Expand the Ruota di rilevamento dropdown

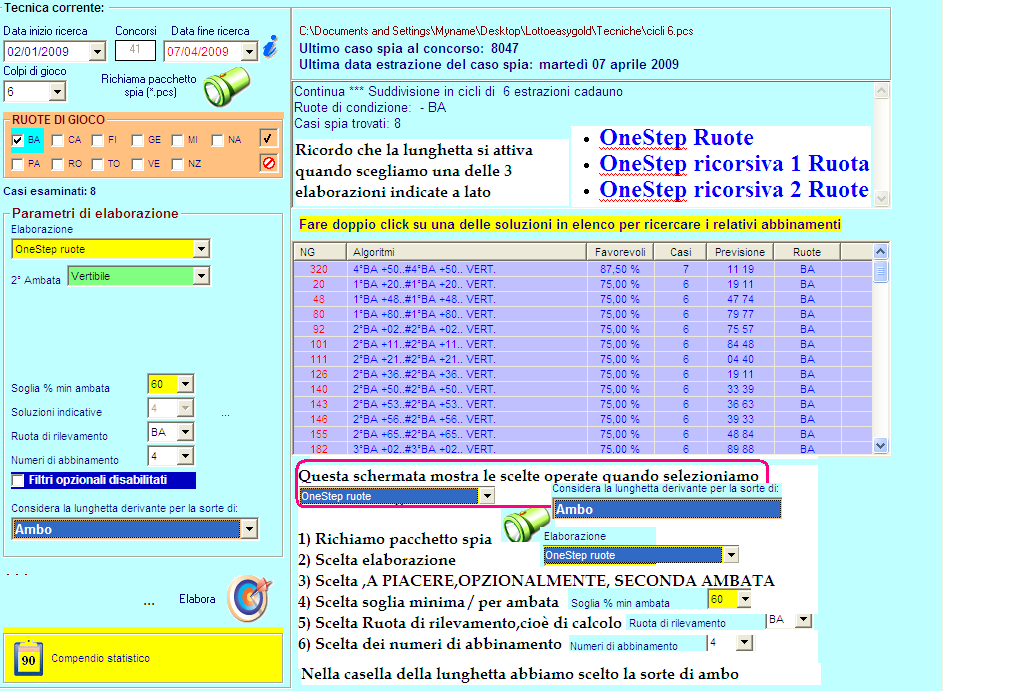(x=185, y=432)
